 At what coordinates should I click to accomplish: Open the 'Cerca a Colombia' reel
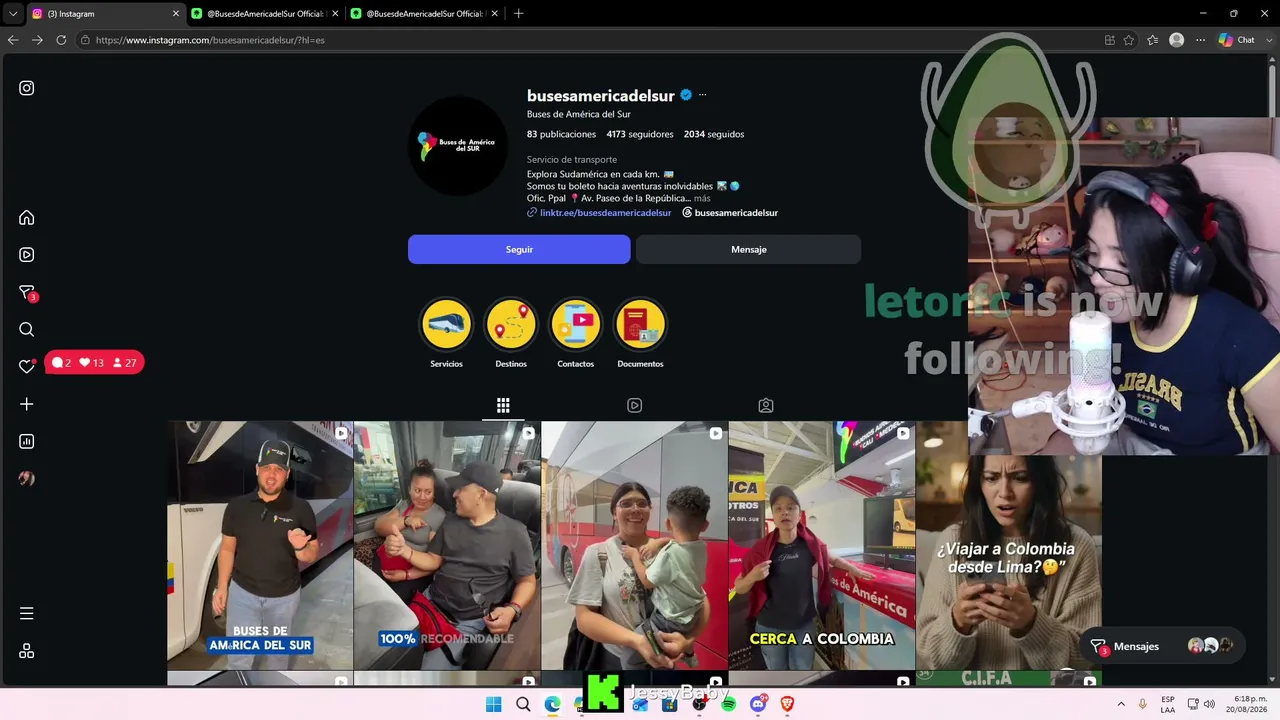tap(822, 545)
